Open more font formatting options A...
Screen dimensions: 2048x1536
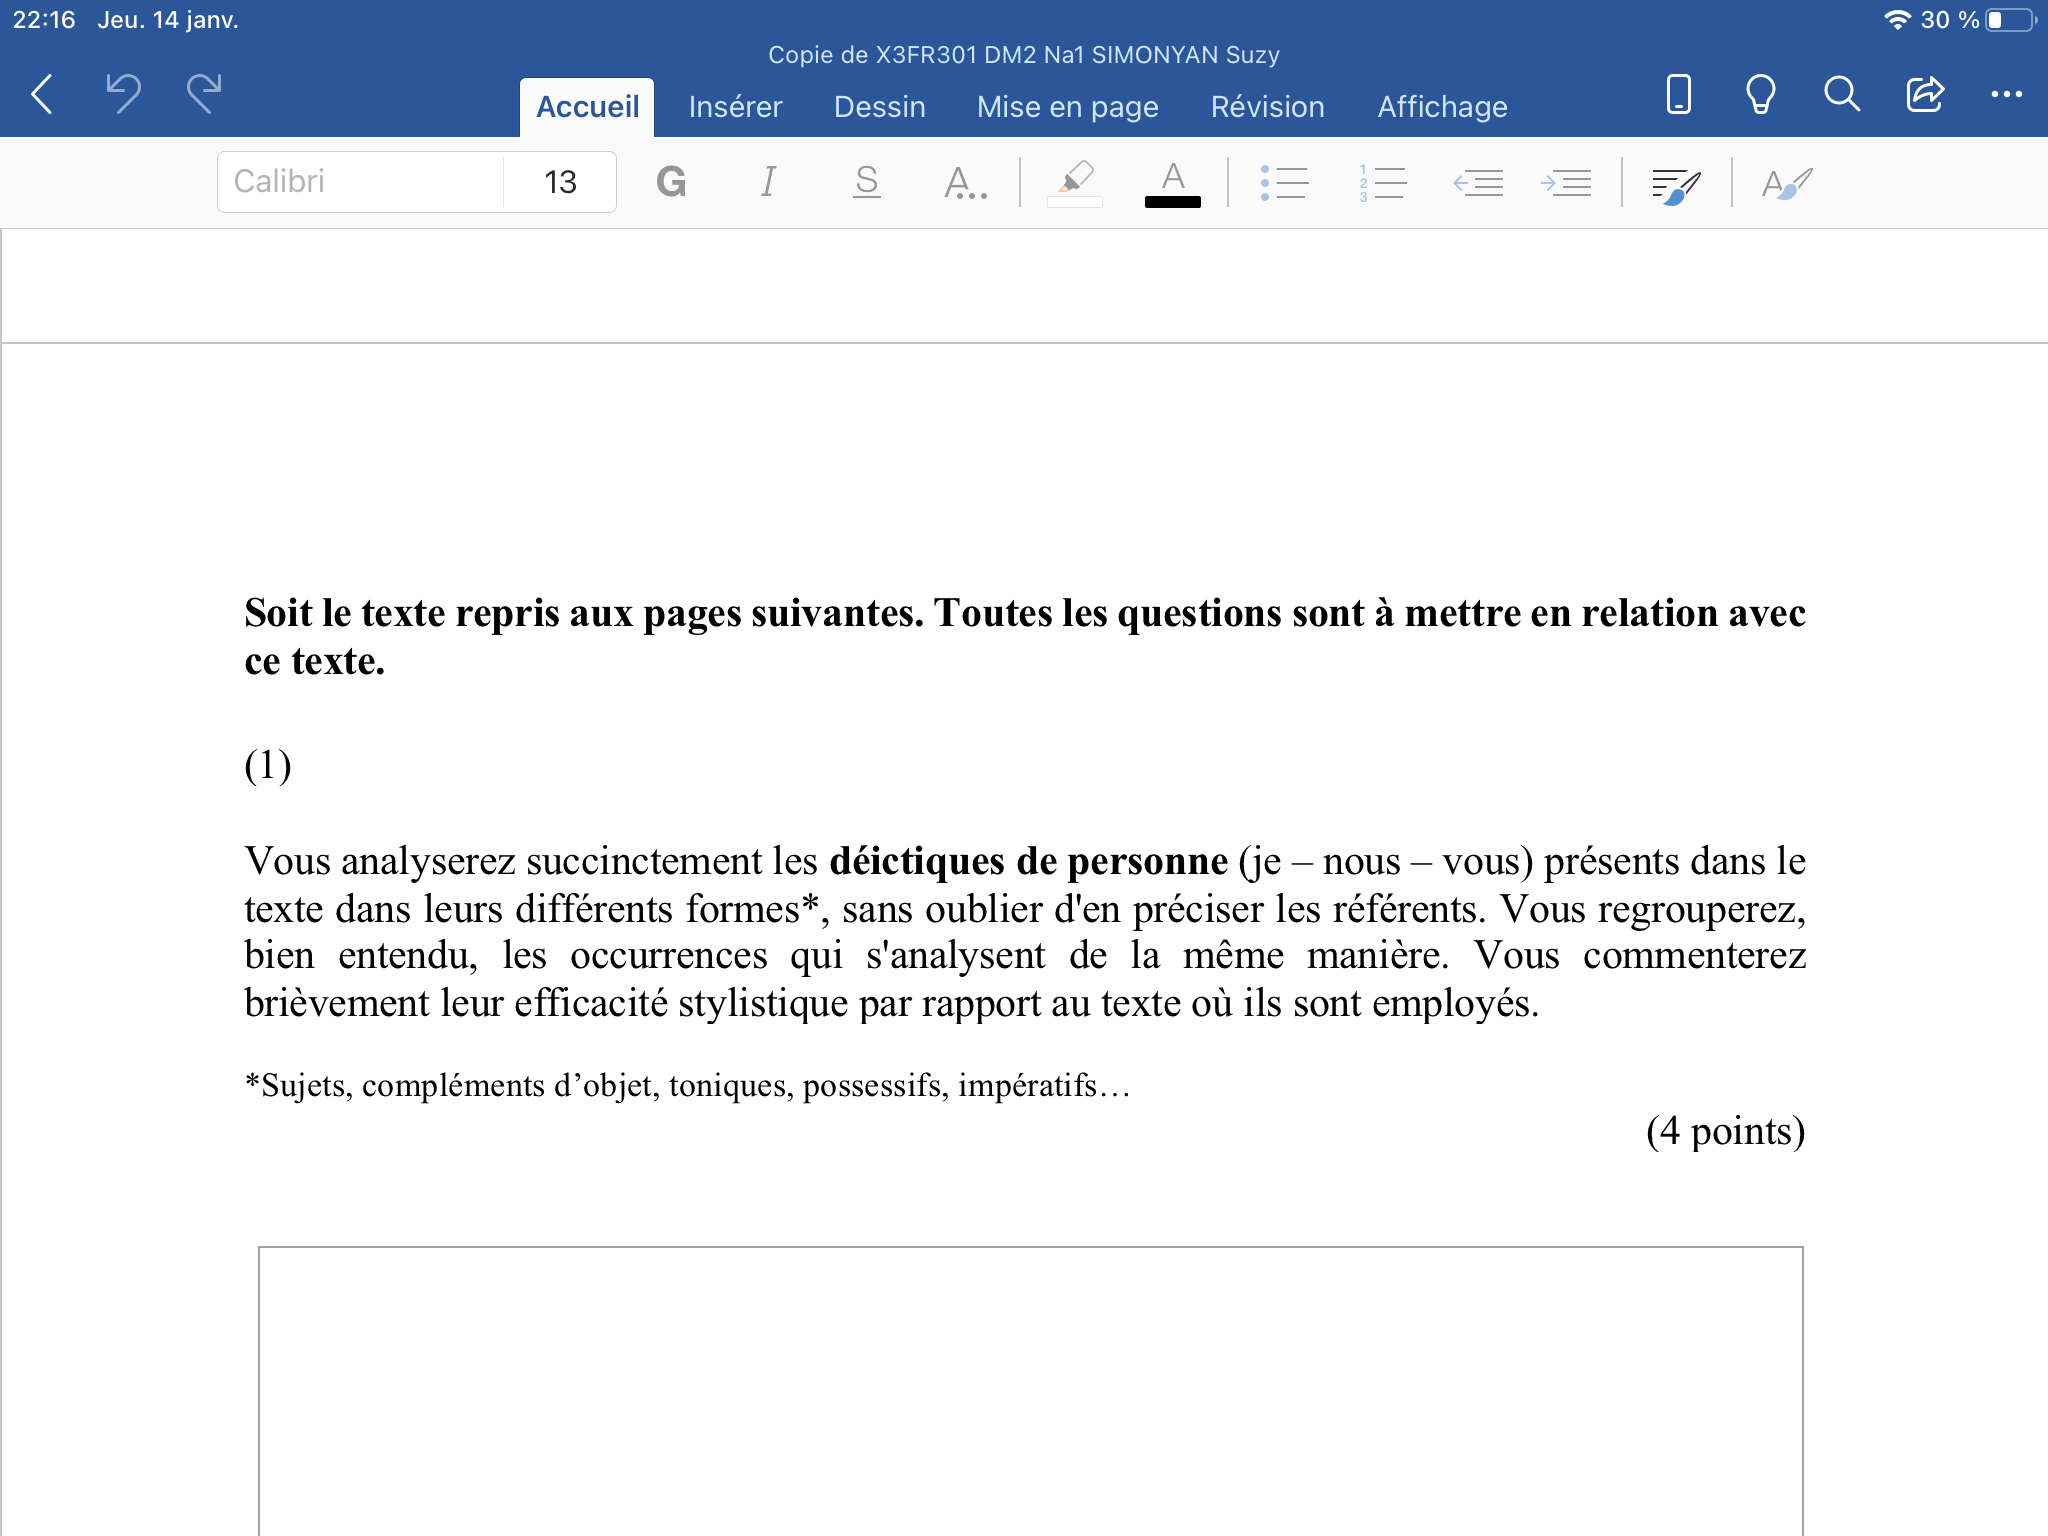[964, 182]
